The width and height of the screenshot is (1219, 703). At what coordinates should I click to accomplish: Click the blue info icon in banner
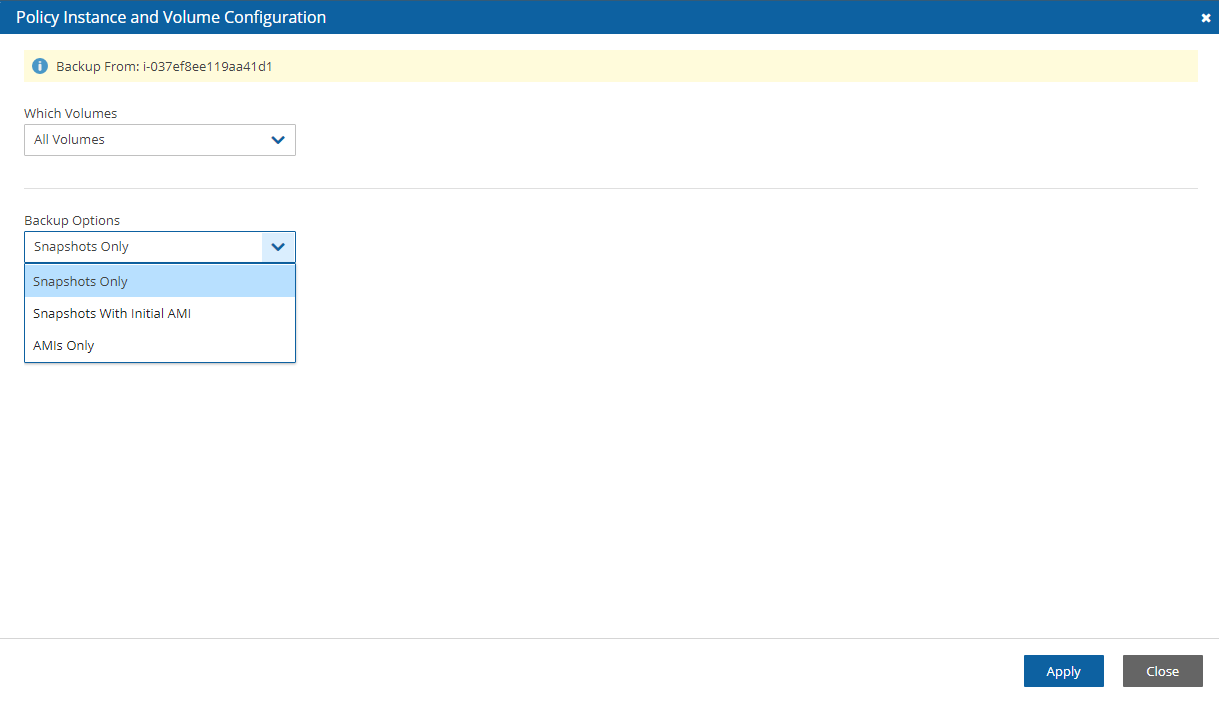click(40, 66)
